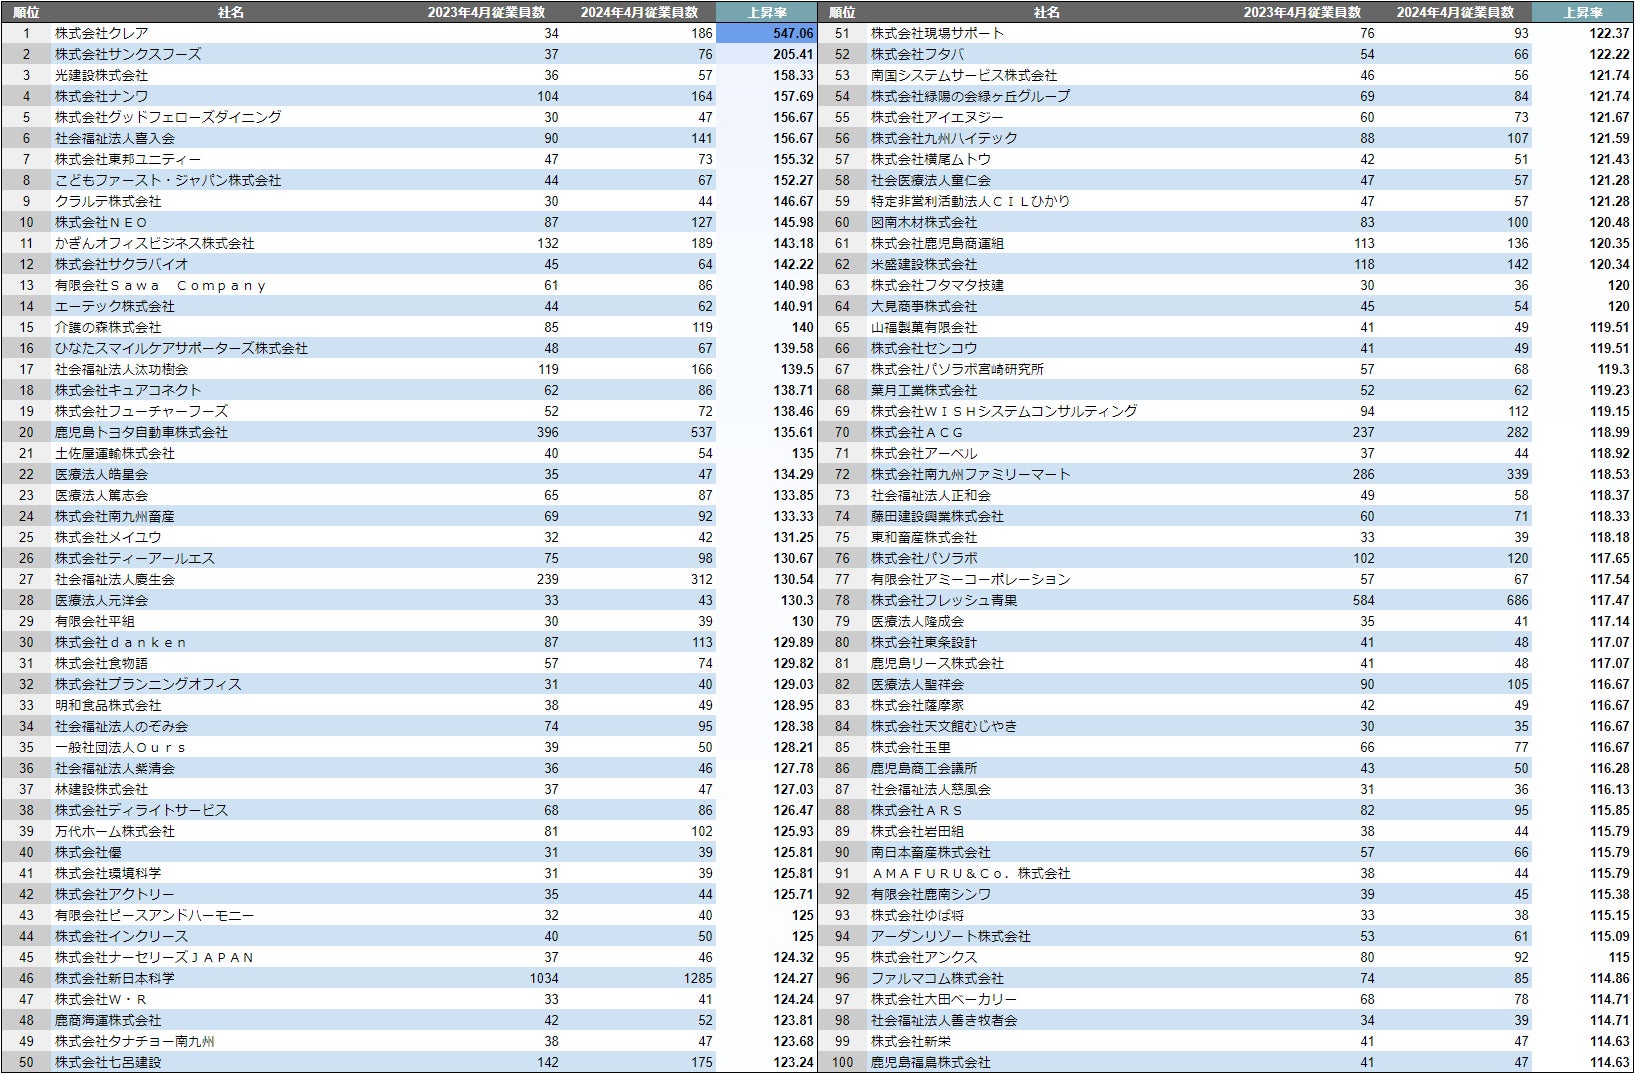Select 2023 count 584 for 株式会社フレッシュ青果
This screenshot has width=1635, height=1073.
click(1363, 600)
